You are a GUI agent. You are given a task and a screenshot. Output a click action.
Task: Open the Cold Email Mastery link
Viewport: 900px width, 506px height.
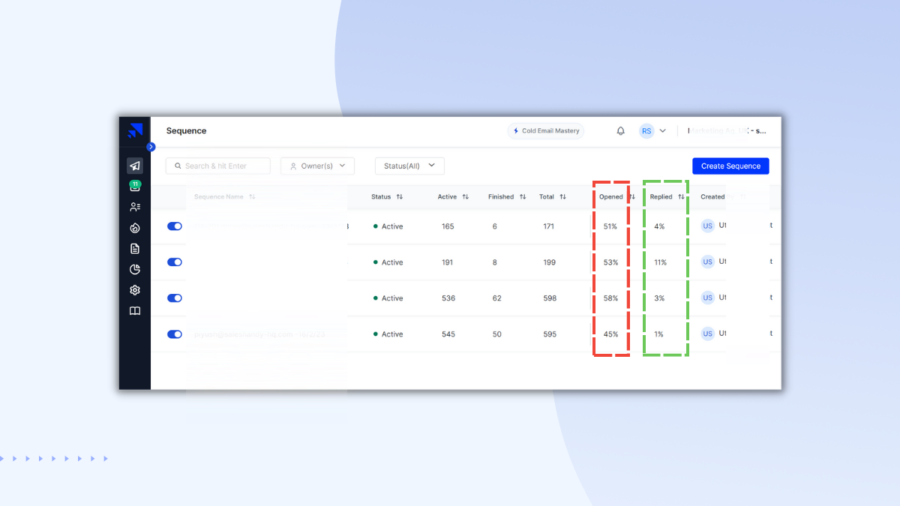[546, 131]
